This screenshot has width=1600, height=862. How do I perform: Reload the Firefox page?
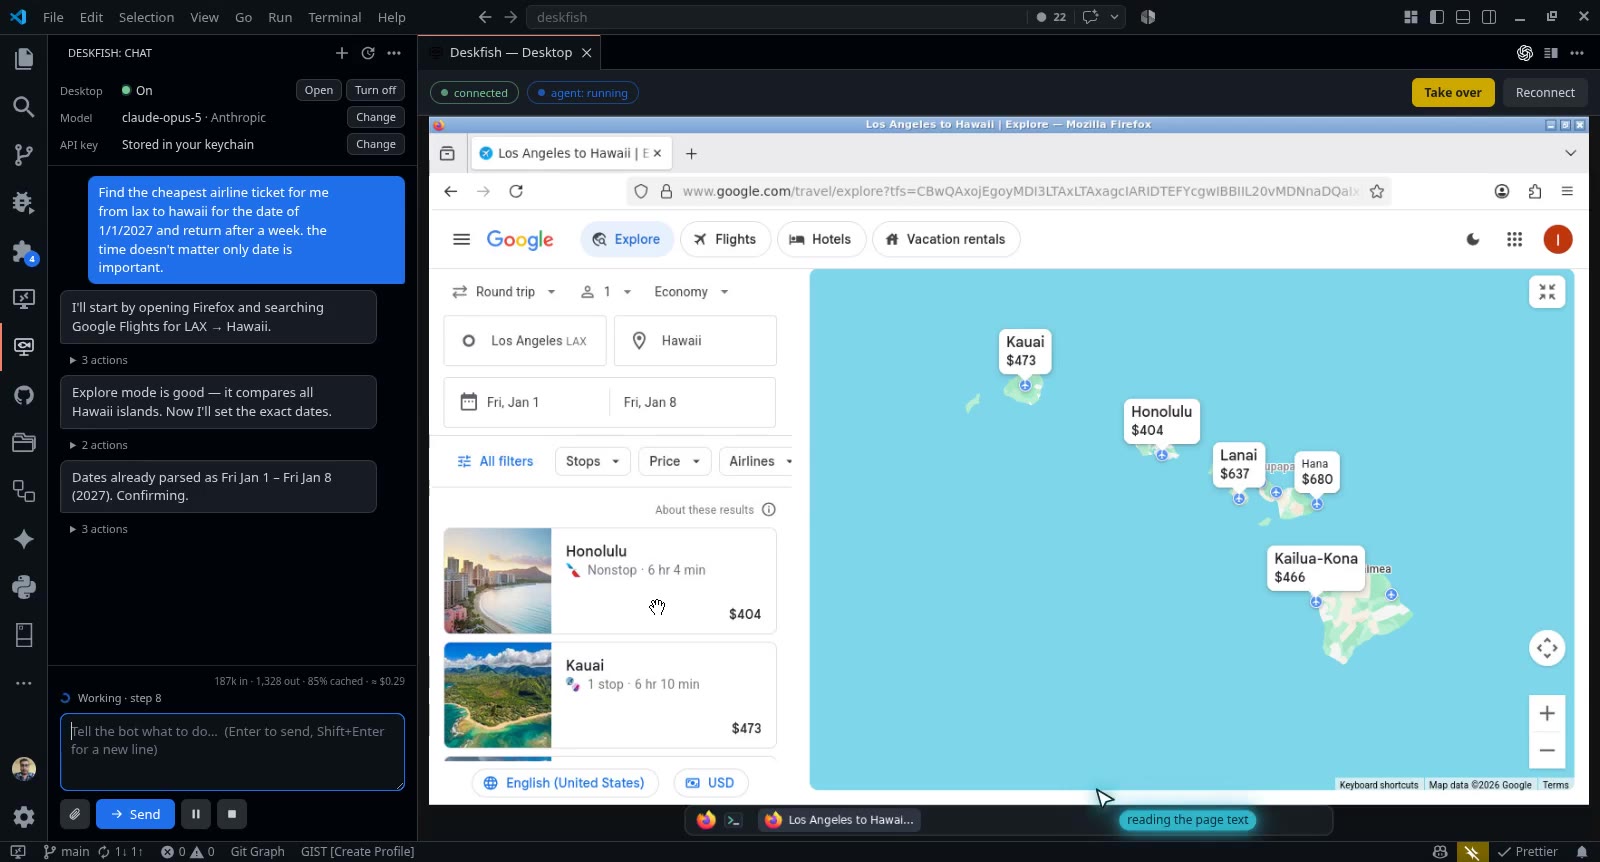click(x=516, y=191)
